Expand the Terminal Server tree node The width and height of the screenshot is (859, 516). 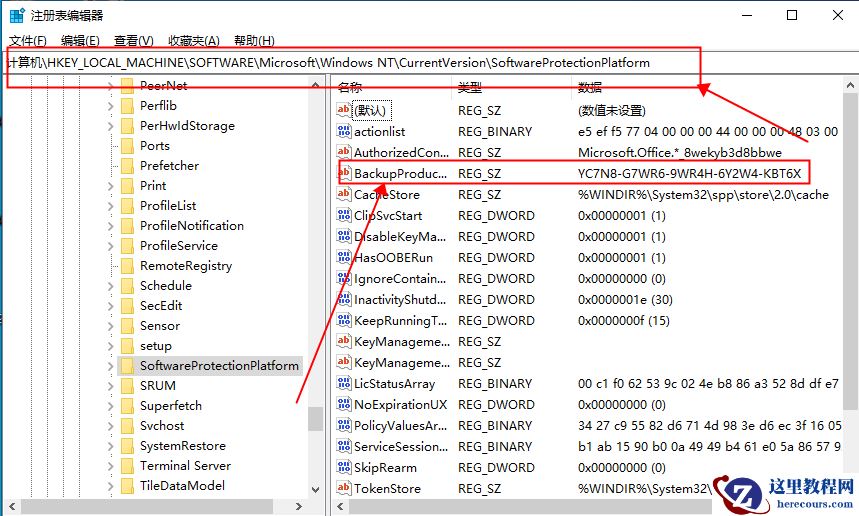pyautogui.click(x=111, y=466)
